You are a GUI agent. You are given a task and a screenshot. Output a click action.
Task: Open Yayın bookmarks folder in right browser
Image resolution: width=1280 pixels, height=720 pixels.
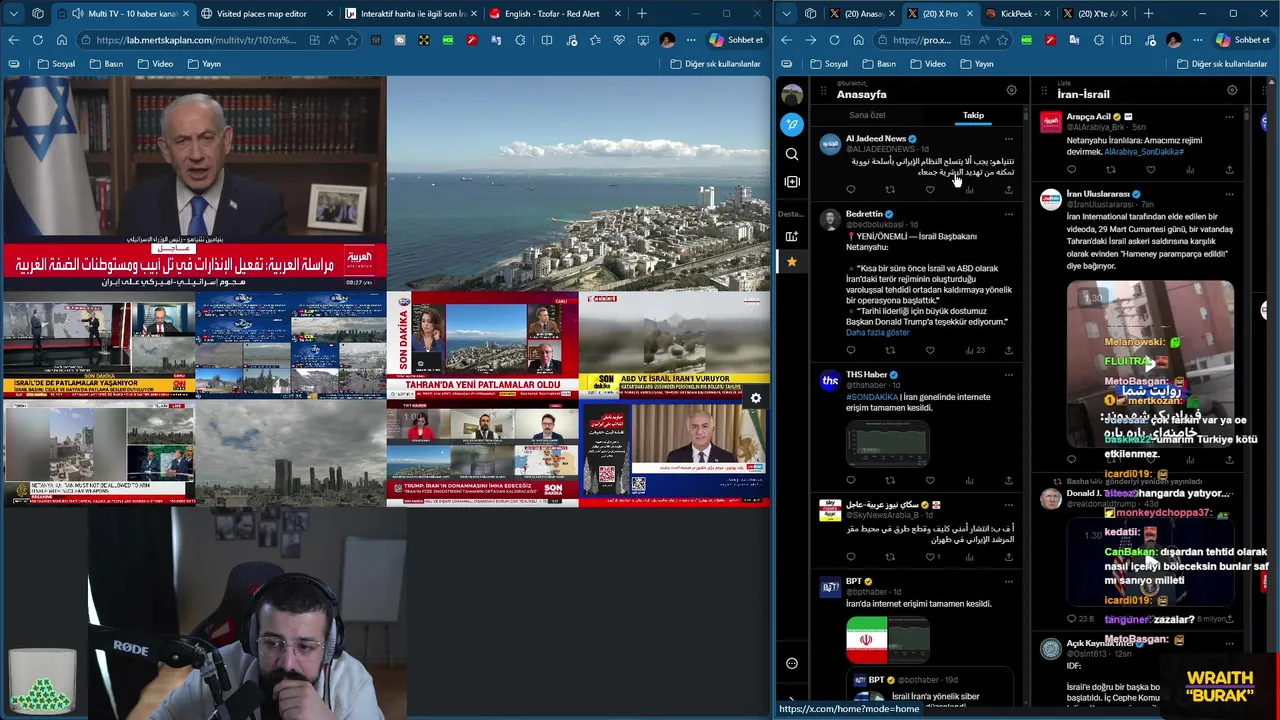[977, 64]
